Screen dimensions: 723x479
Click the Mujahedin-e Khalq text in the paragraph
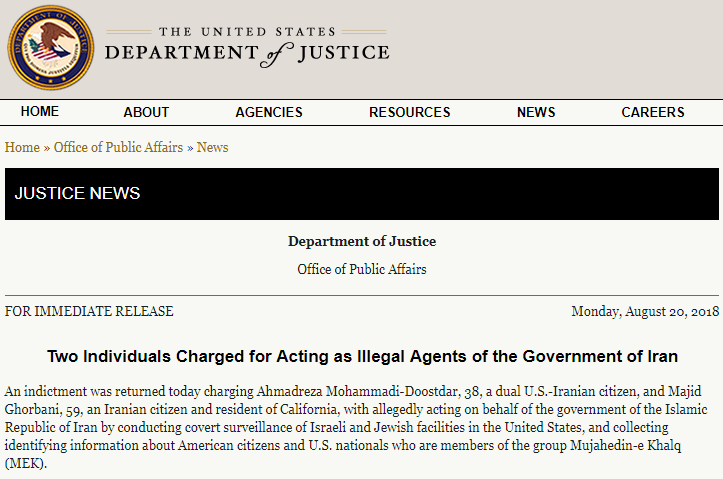[x=625, y=445]
